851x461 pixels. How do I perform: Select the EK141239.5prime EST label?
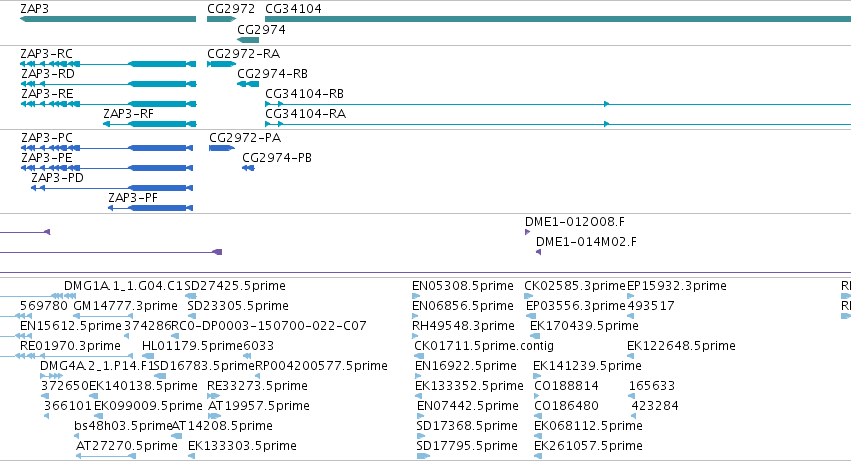click(587, 367)
